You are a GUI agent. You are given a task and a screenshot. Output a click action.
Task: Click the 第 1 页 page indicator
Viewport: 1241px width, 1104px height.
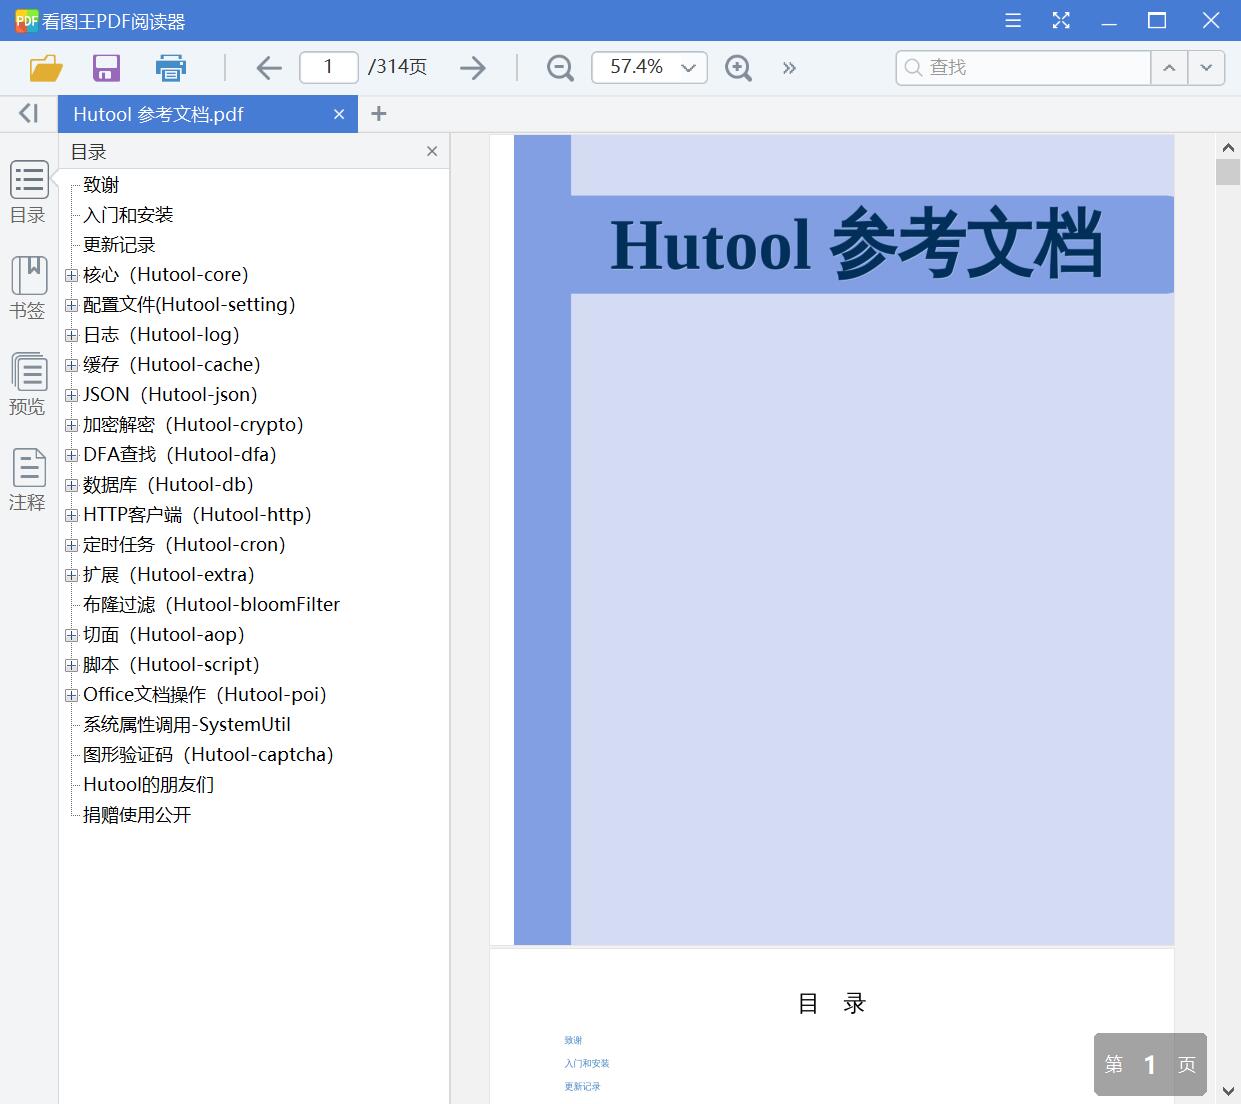[1150, 1064]
